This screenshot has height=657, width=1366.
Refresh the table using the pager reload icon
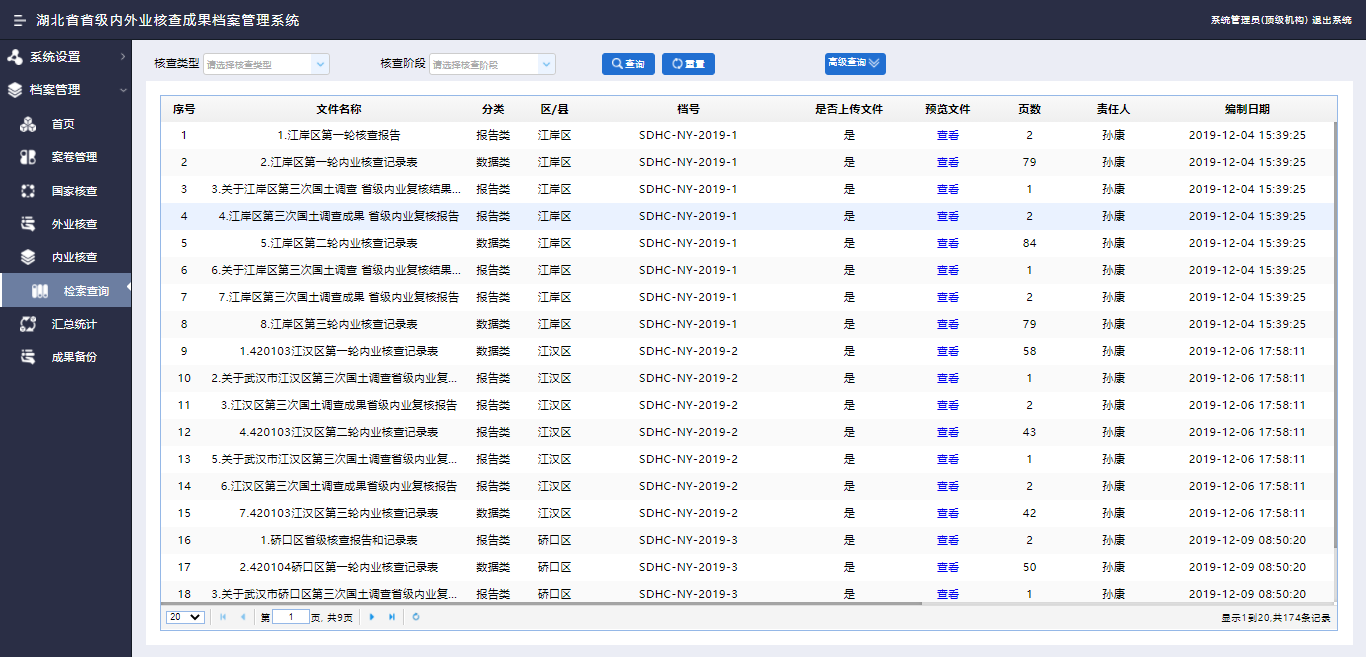coord(415,617)
